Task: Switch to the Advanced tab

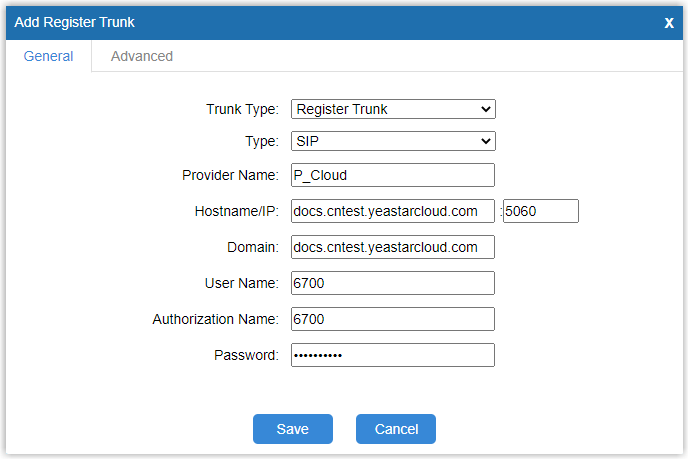Action: (141, 57)
